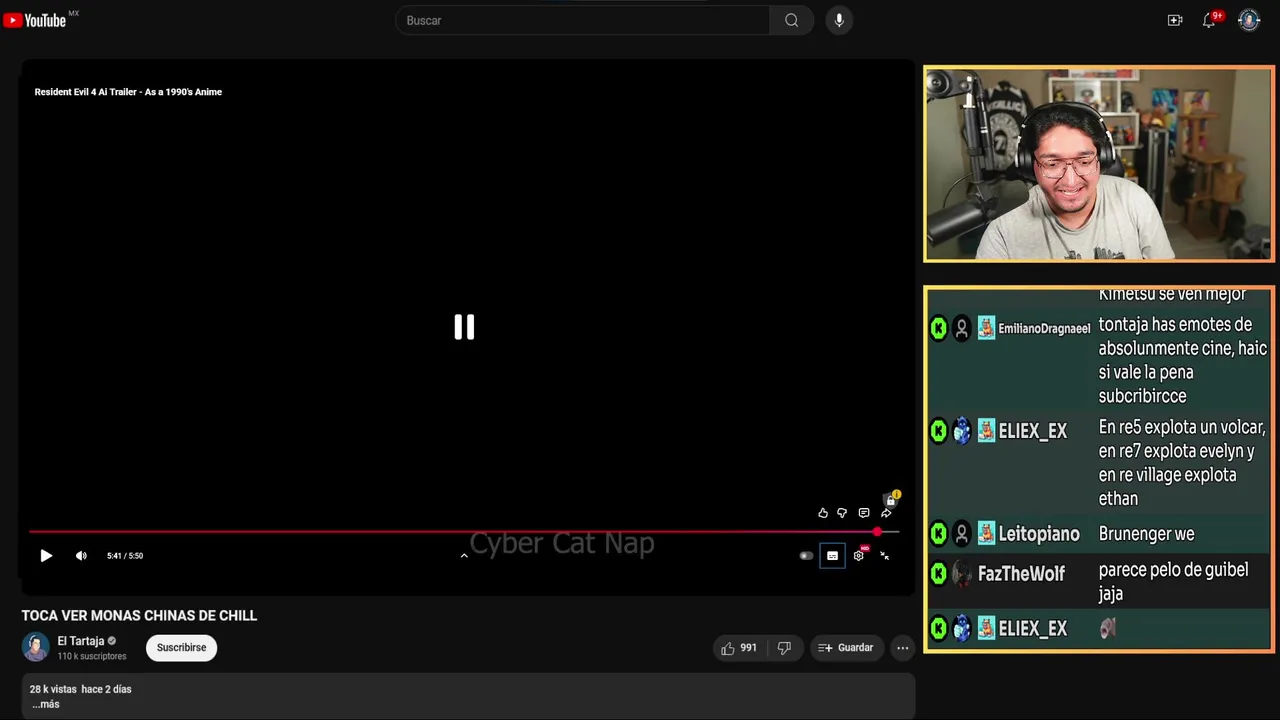Click the 'Brunenger we' chat message
Viewport: 1280px width, 720px height.
click(1146, 534)
